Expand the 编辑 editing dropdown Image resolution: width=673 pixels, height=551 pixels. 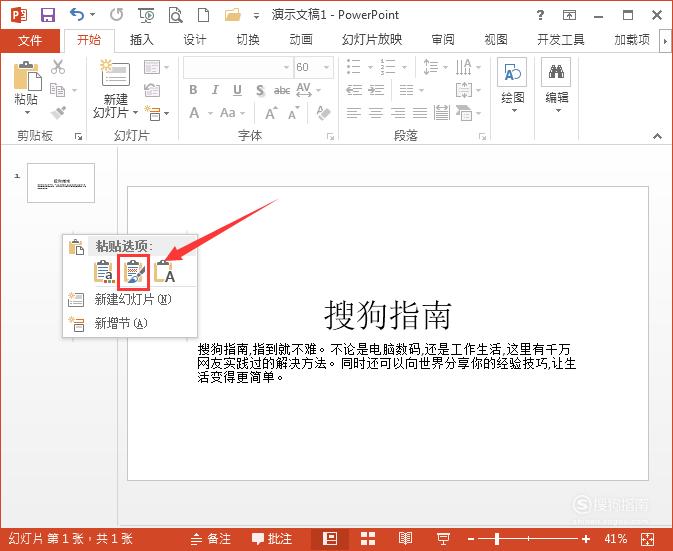(558, 111)
